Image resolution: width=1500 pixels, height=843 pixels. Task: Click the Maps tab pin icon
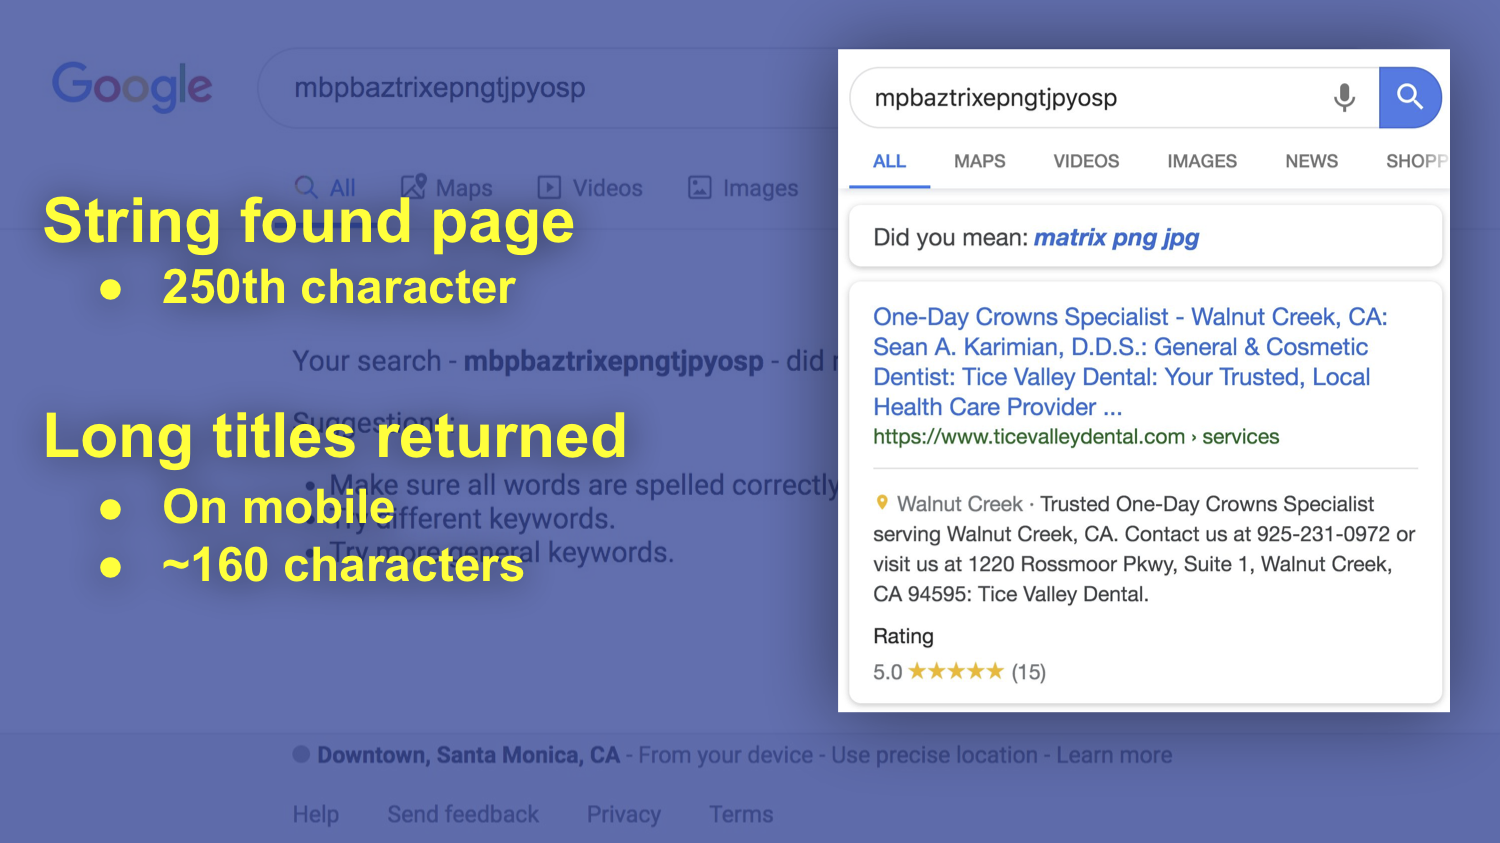[413, 187]
